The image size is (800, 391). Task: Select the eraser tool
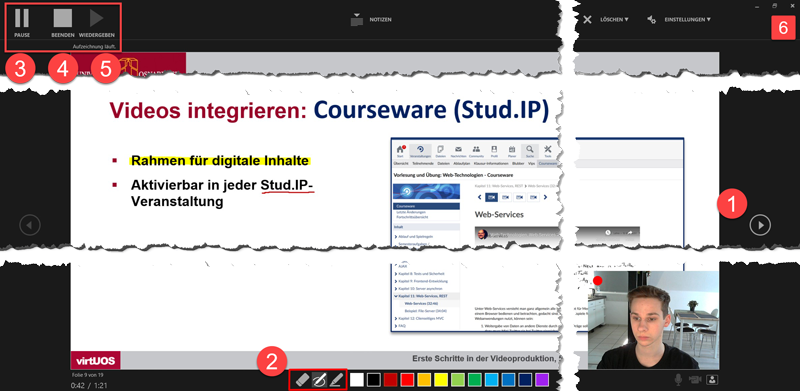coord(303,380)
